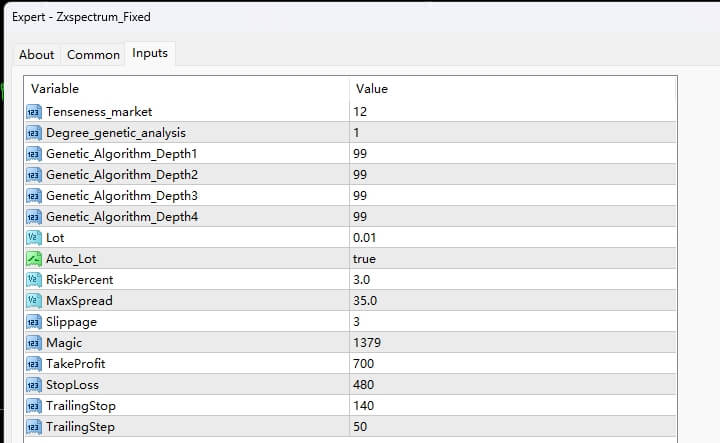Click the boolean icon beside Auto_Lot

tap(34, 258)
